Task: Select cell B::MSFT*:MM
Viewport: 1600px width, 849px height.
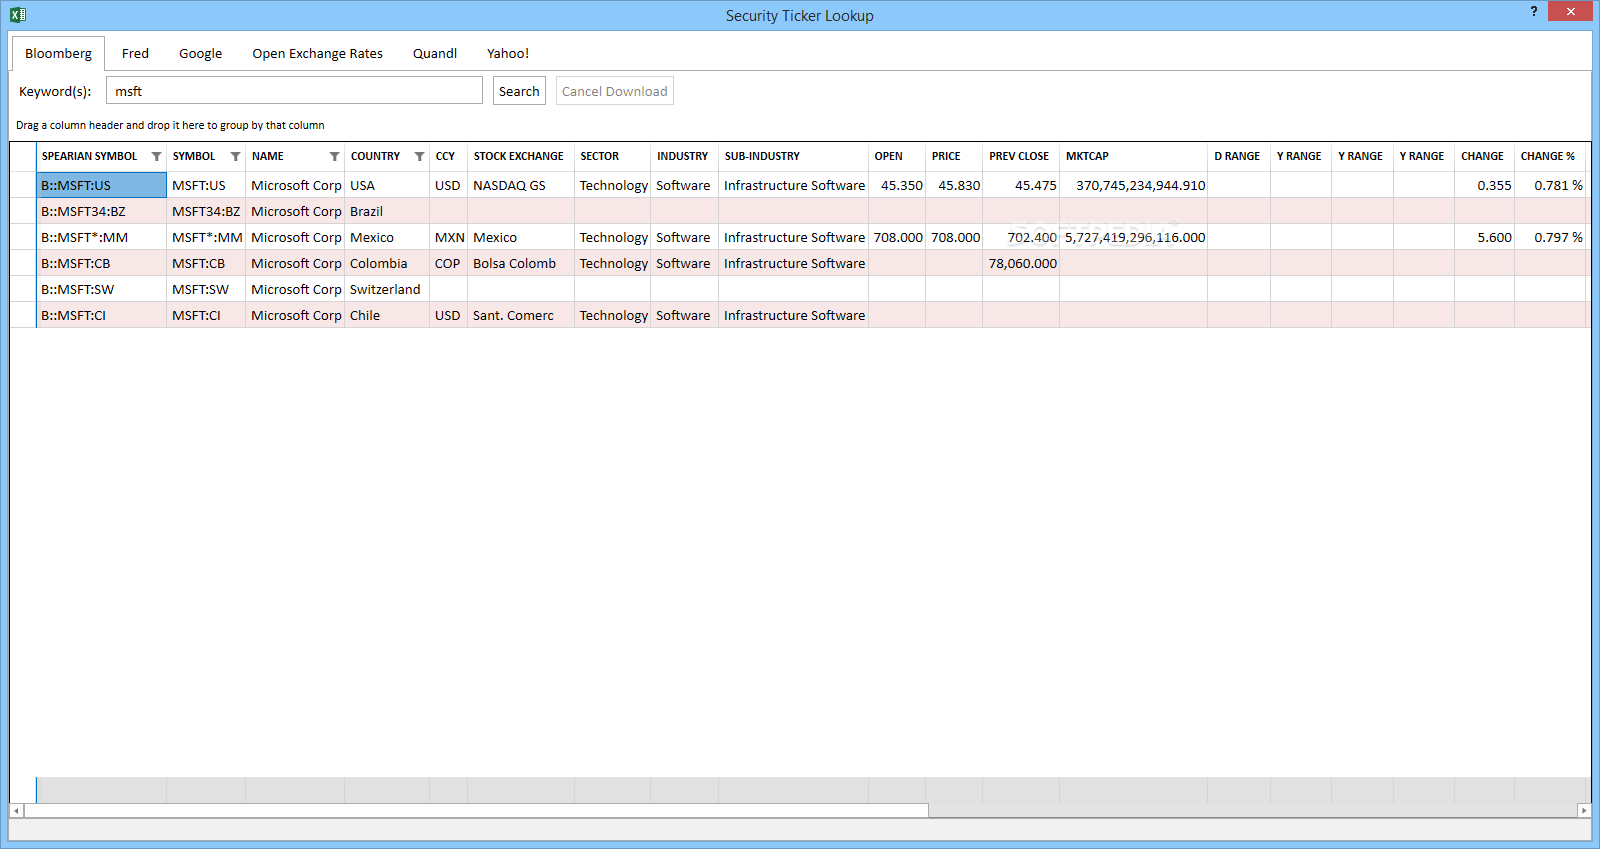Action: (x=101, y=237)
